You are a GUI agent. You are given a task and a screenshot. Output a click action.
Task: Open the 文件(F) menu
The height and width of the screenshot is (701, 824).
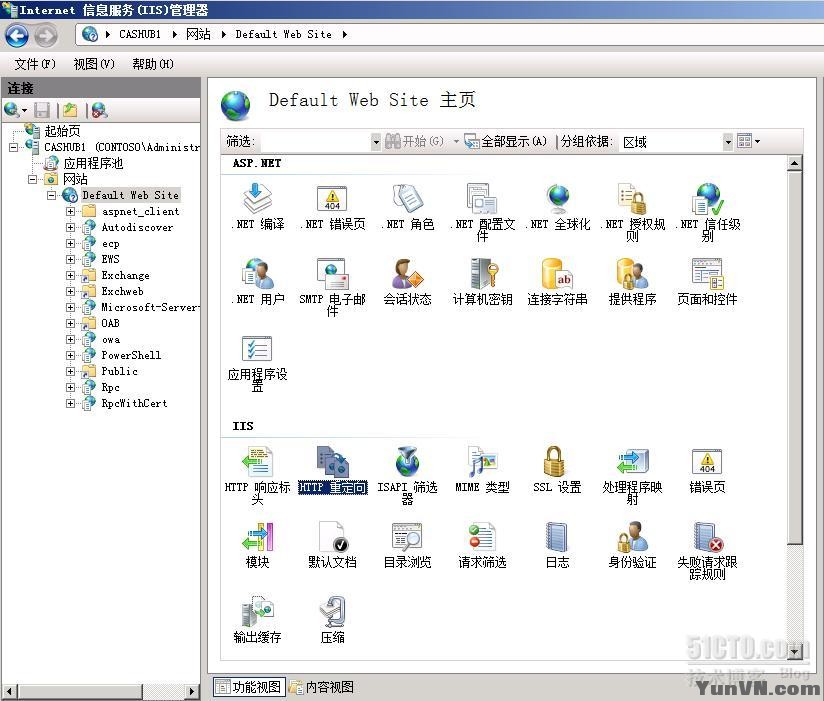pyautogui.click(x=35, y=64)
